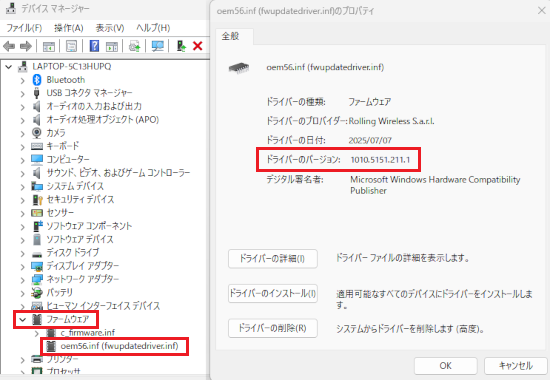Screen dimensions: 550x380
Task: Collapse the ファームウェア category
Action: click(23, 320)
